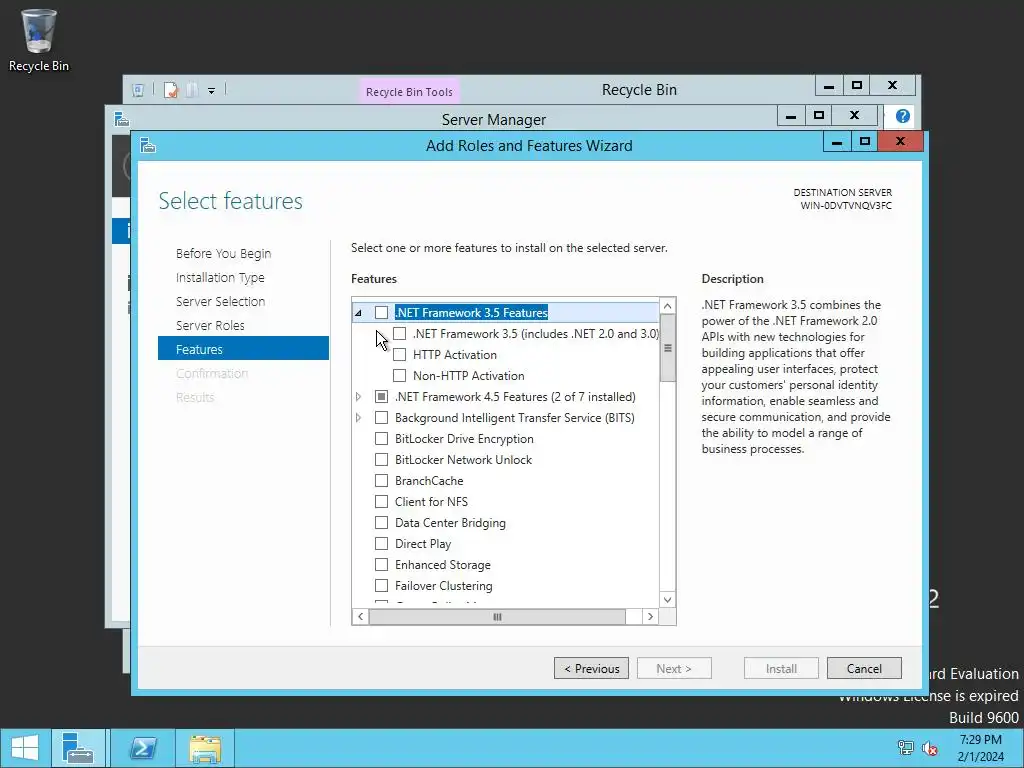Check BitLocker Drive Encryption
Viewport: 1024px width, 768px height.
click(381, 439)
